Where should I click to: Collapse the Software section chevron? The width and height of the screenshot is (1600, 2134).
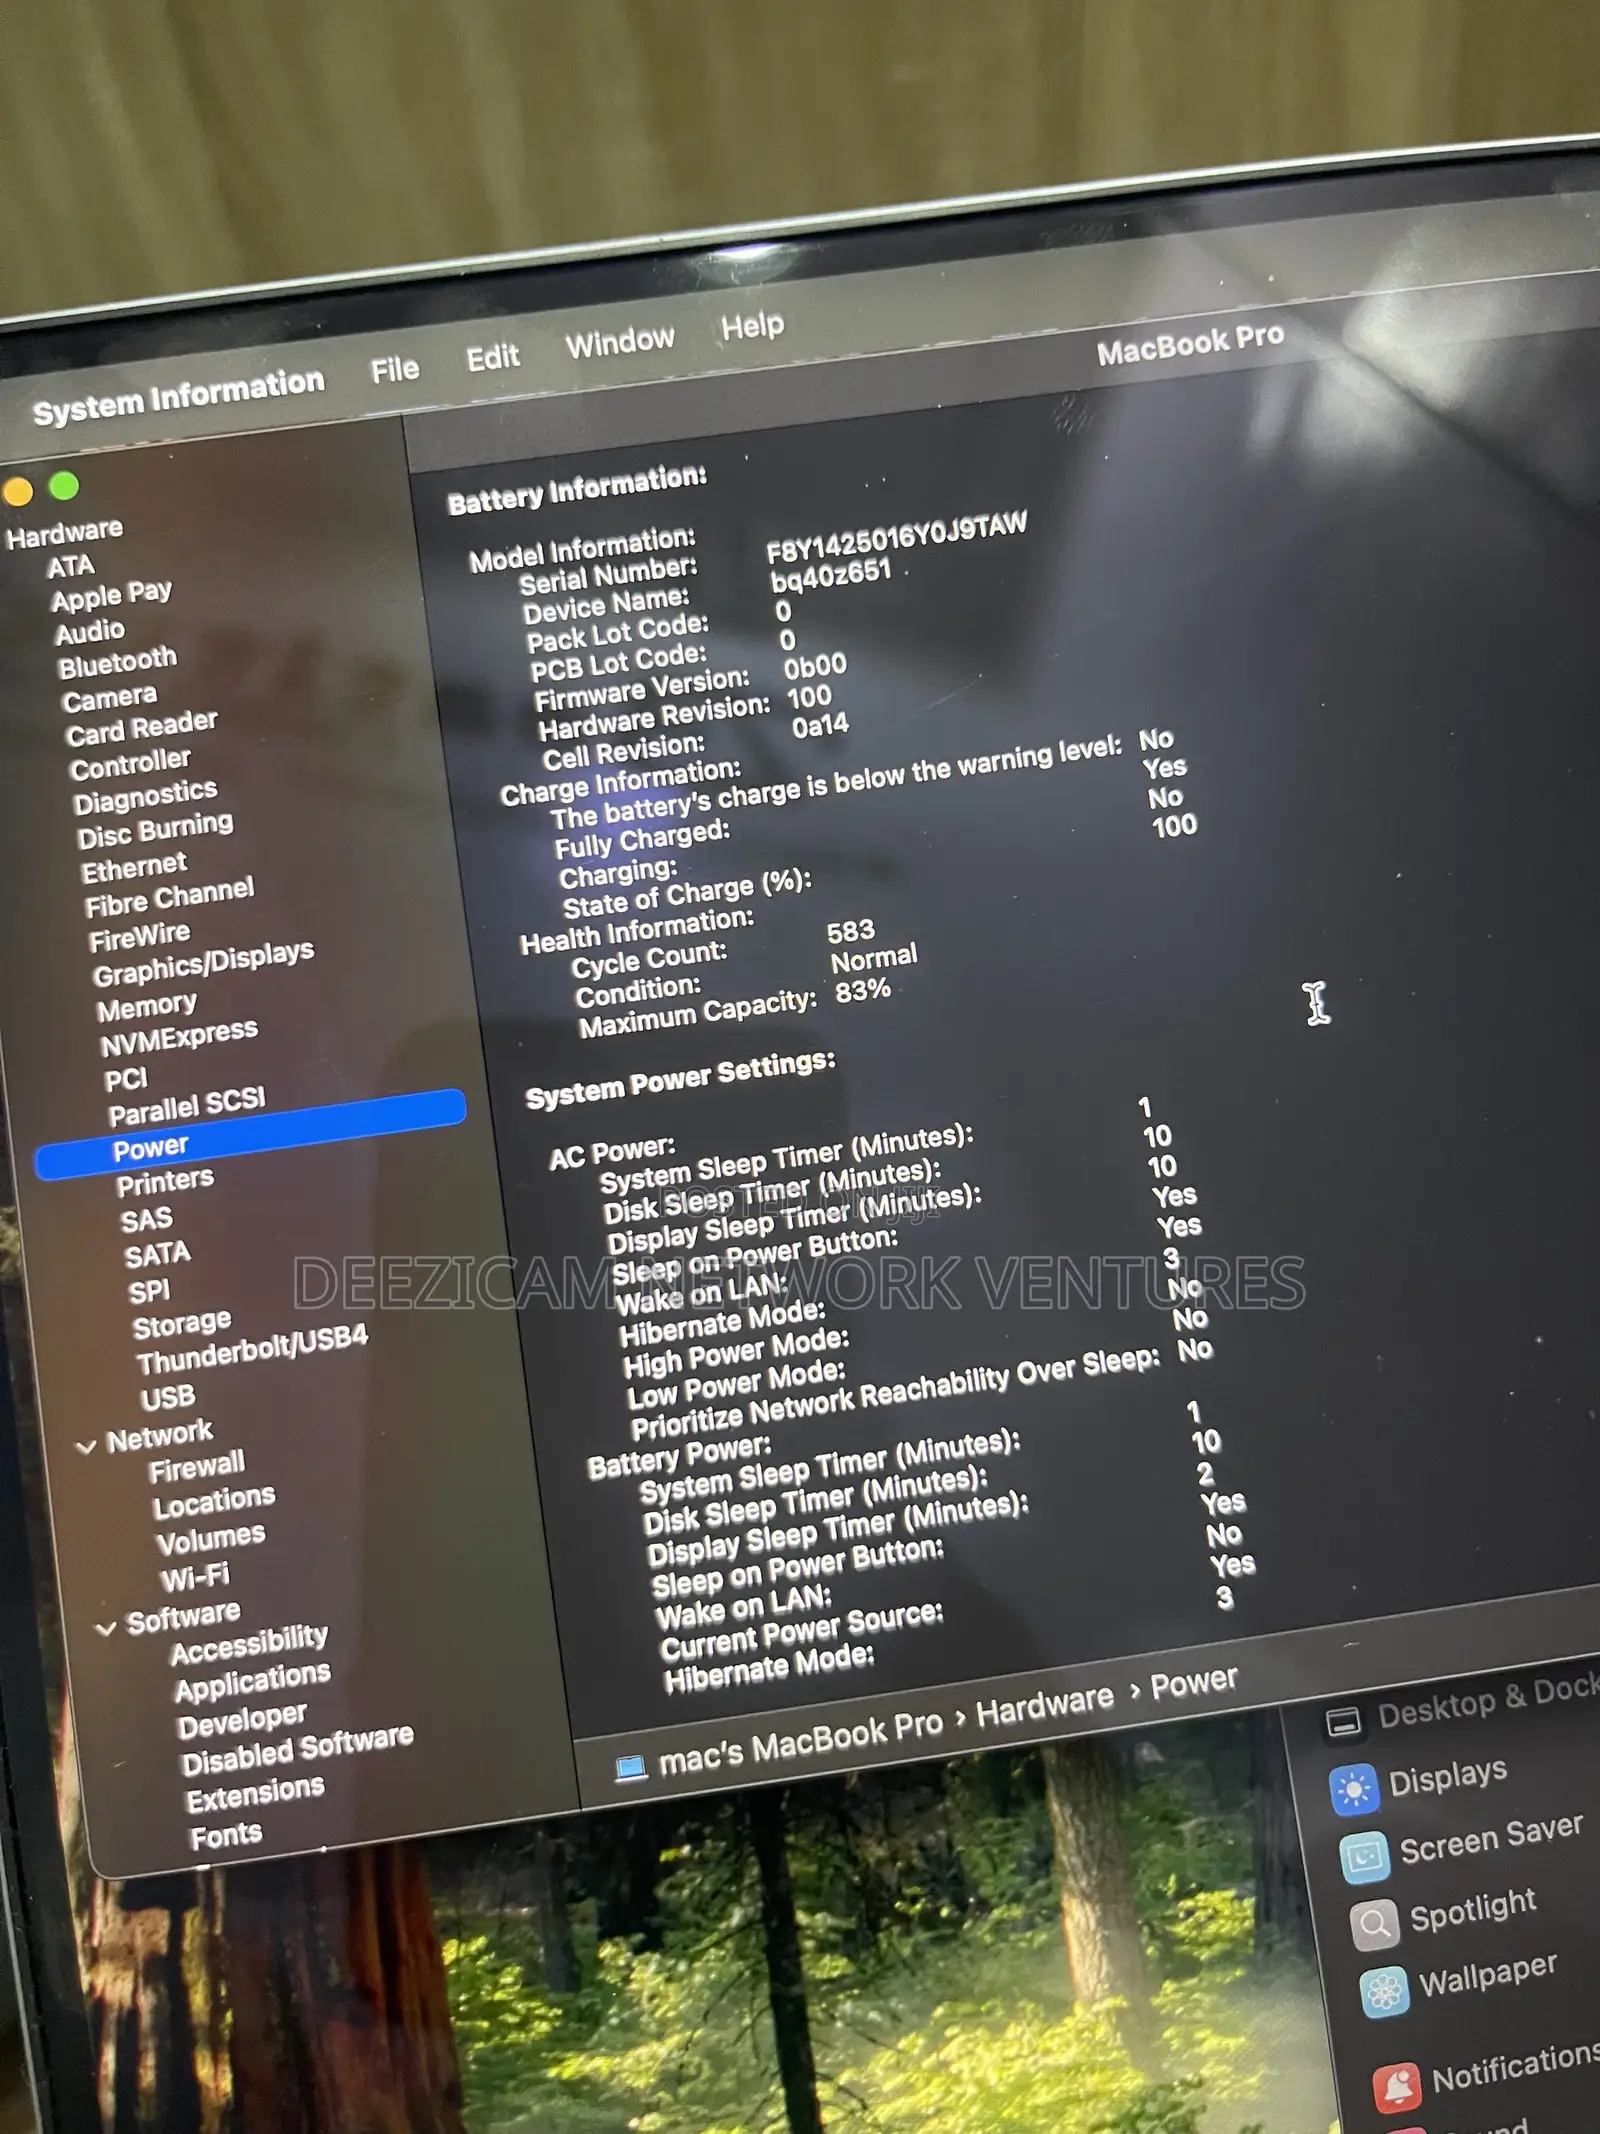(x=106, y=1628)
